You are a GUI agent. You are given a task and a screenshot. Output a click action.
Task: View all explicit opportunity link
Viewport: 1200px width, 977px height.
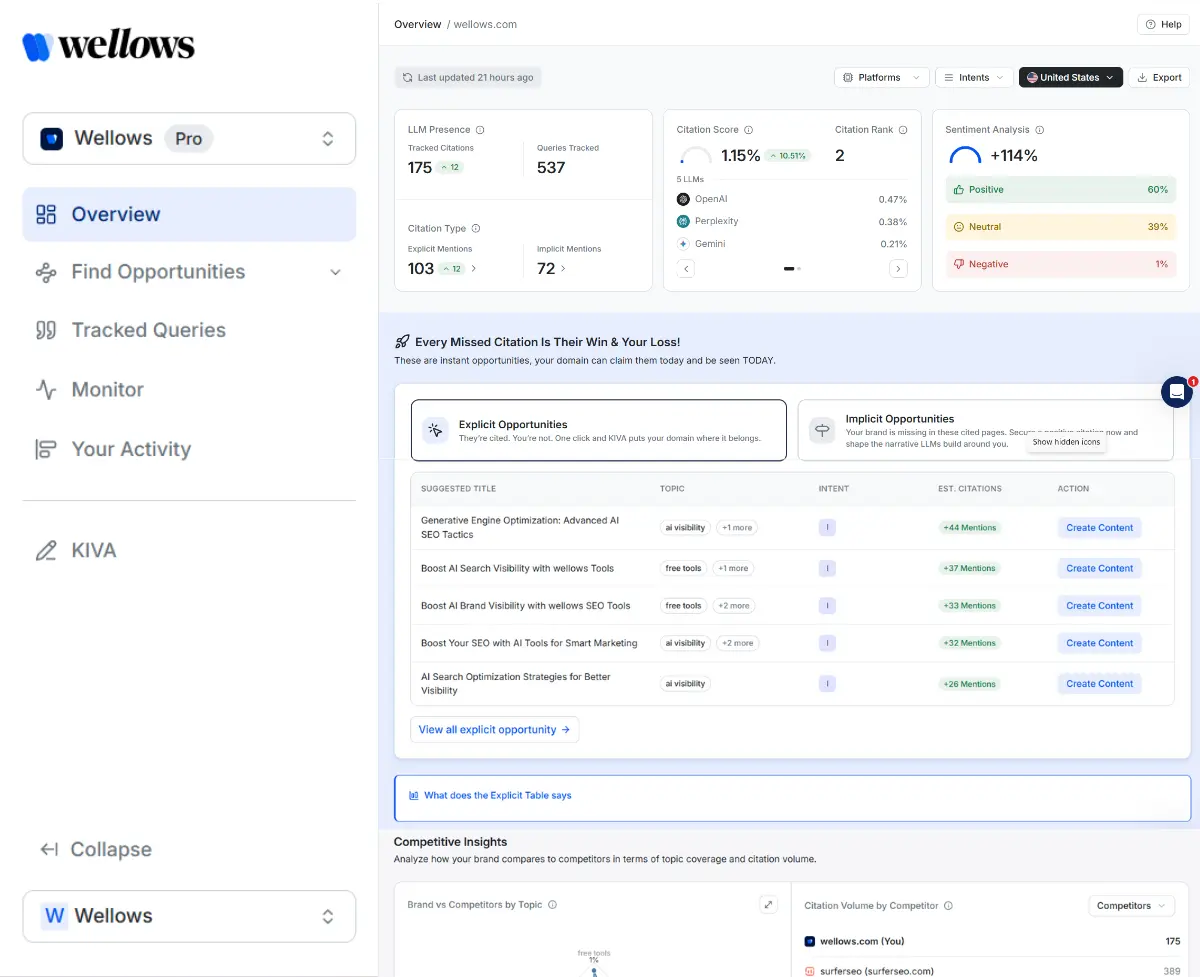494,730
